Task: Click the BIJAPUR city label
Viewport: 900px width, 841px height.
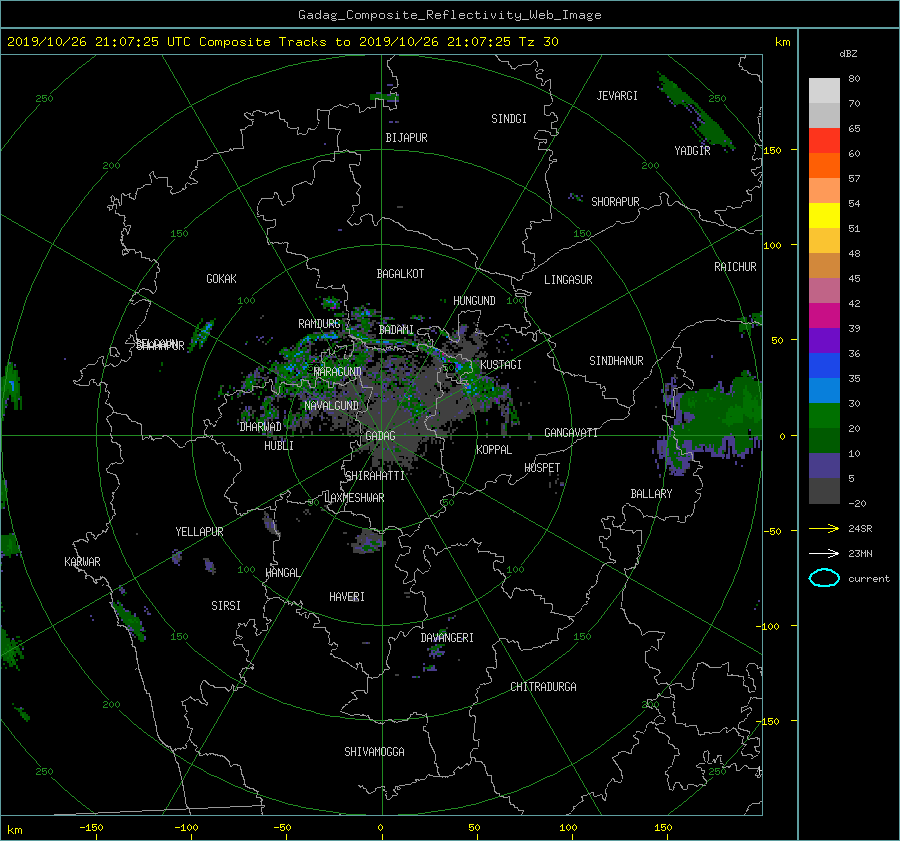Action: tap(406, 138)
